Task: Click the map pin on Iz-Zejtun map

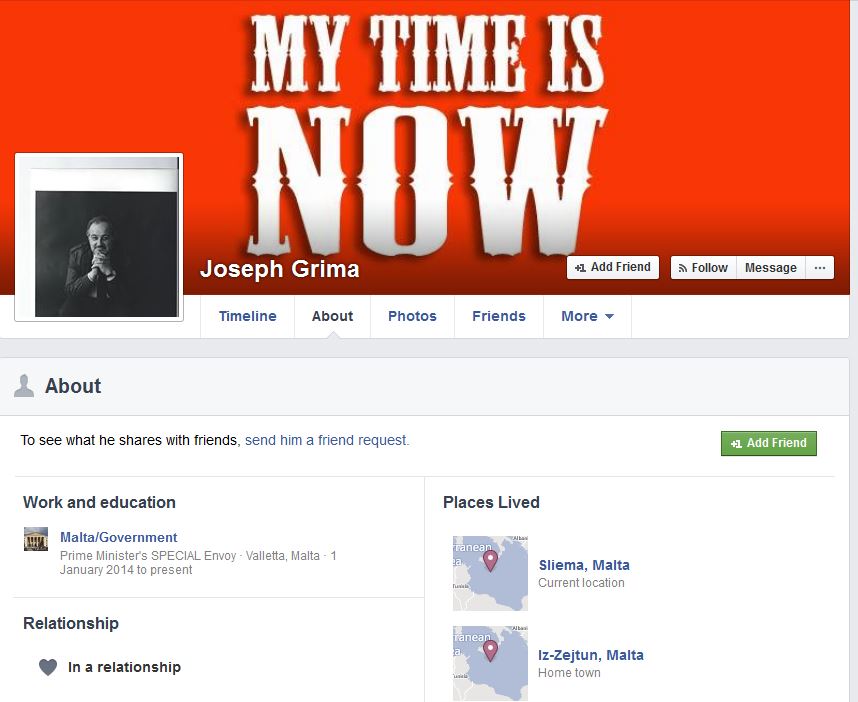Action: point(490,651)
